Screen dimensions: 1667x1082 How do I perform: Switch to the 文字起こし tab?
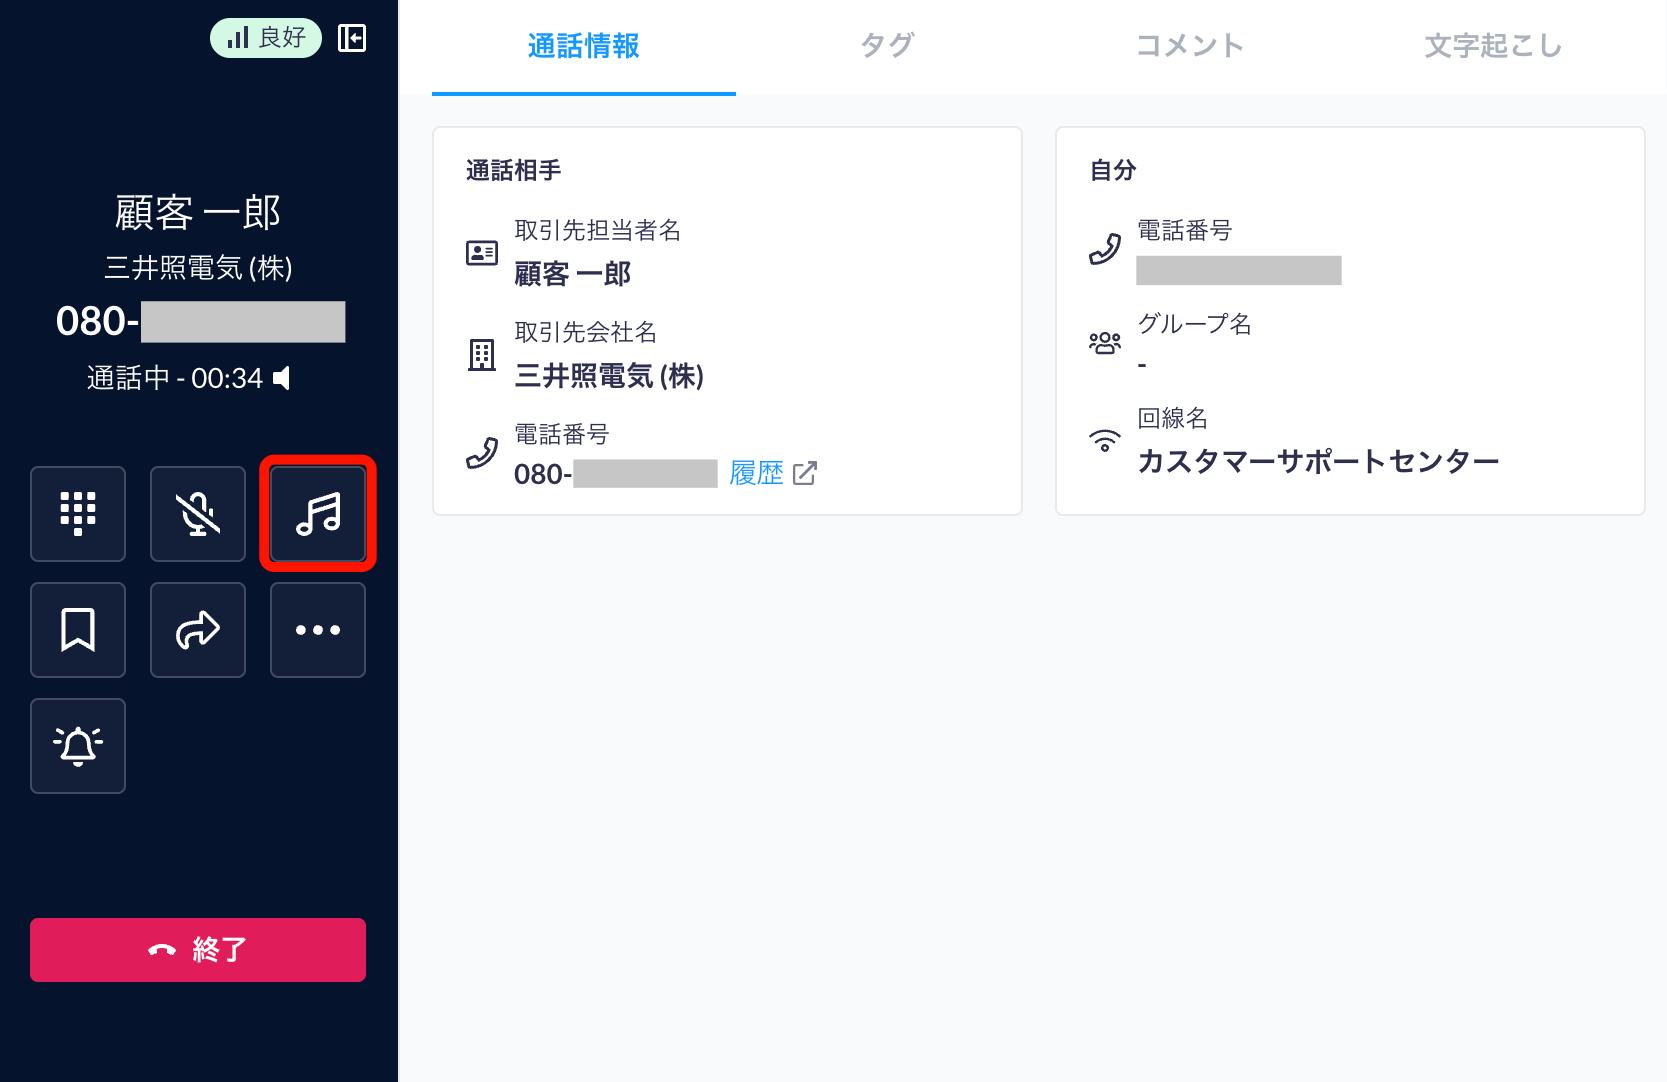[1493, 46]
